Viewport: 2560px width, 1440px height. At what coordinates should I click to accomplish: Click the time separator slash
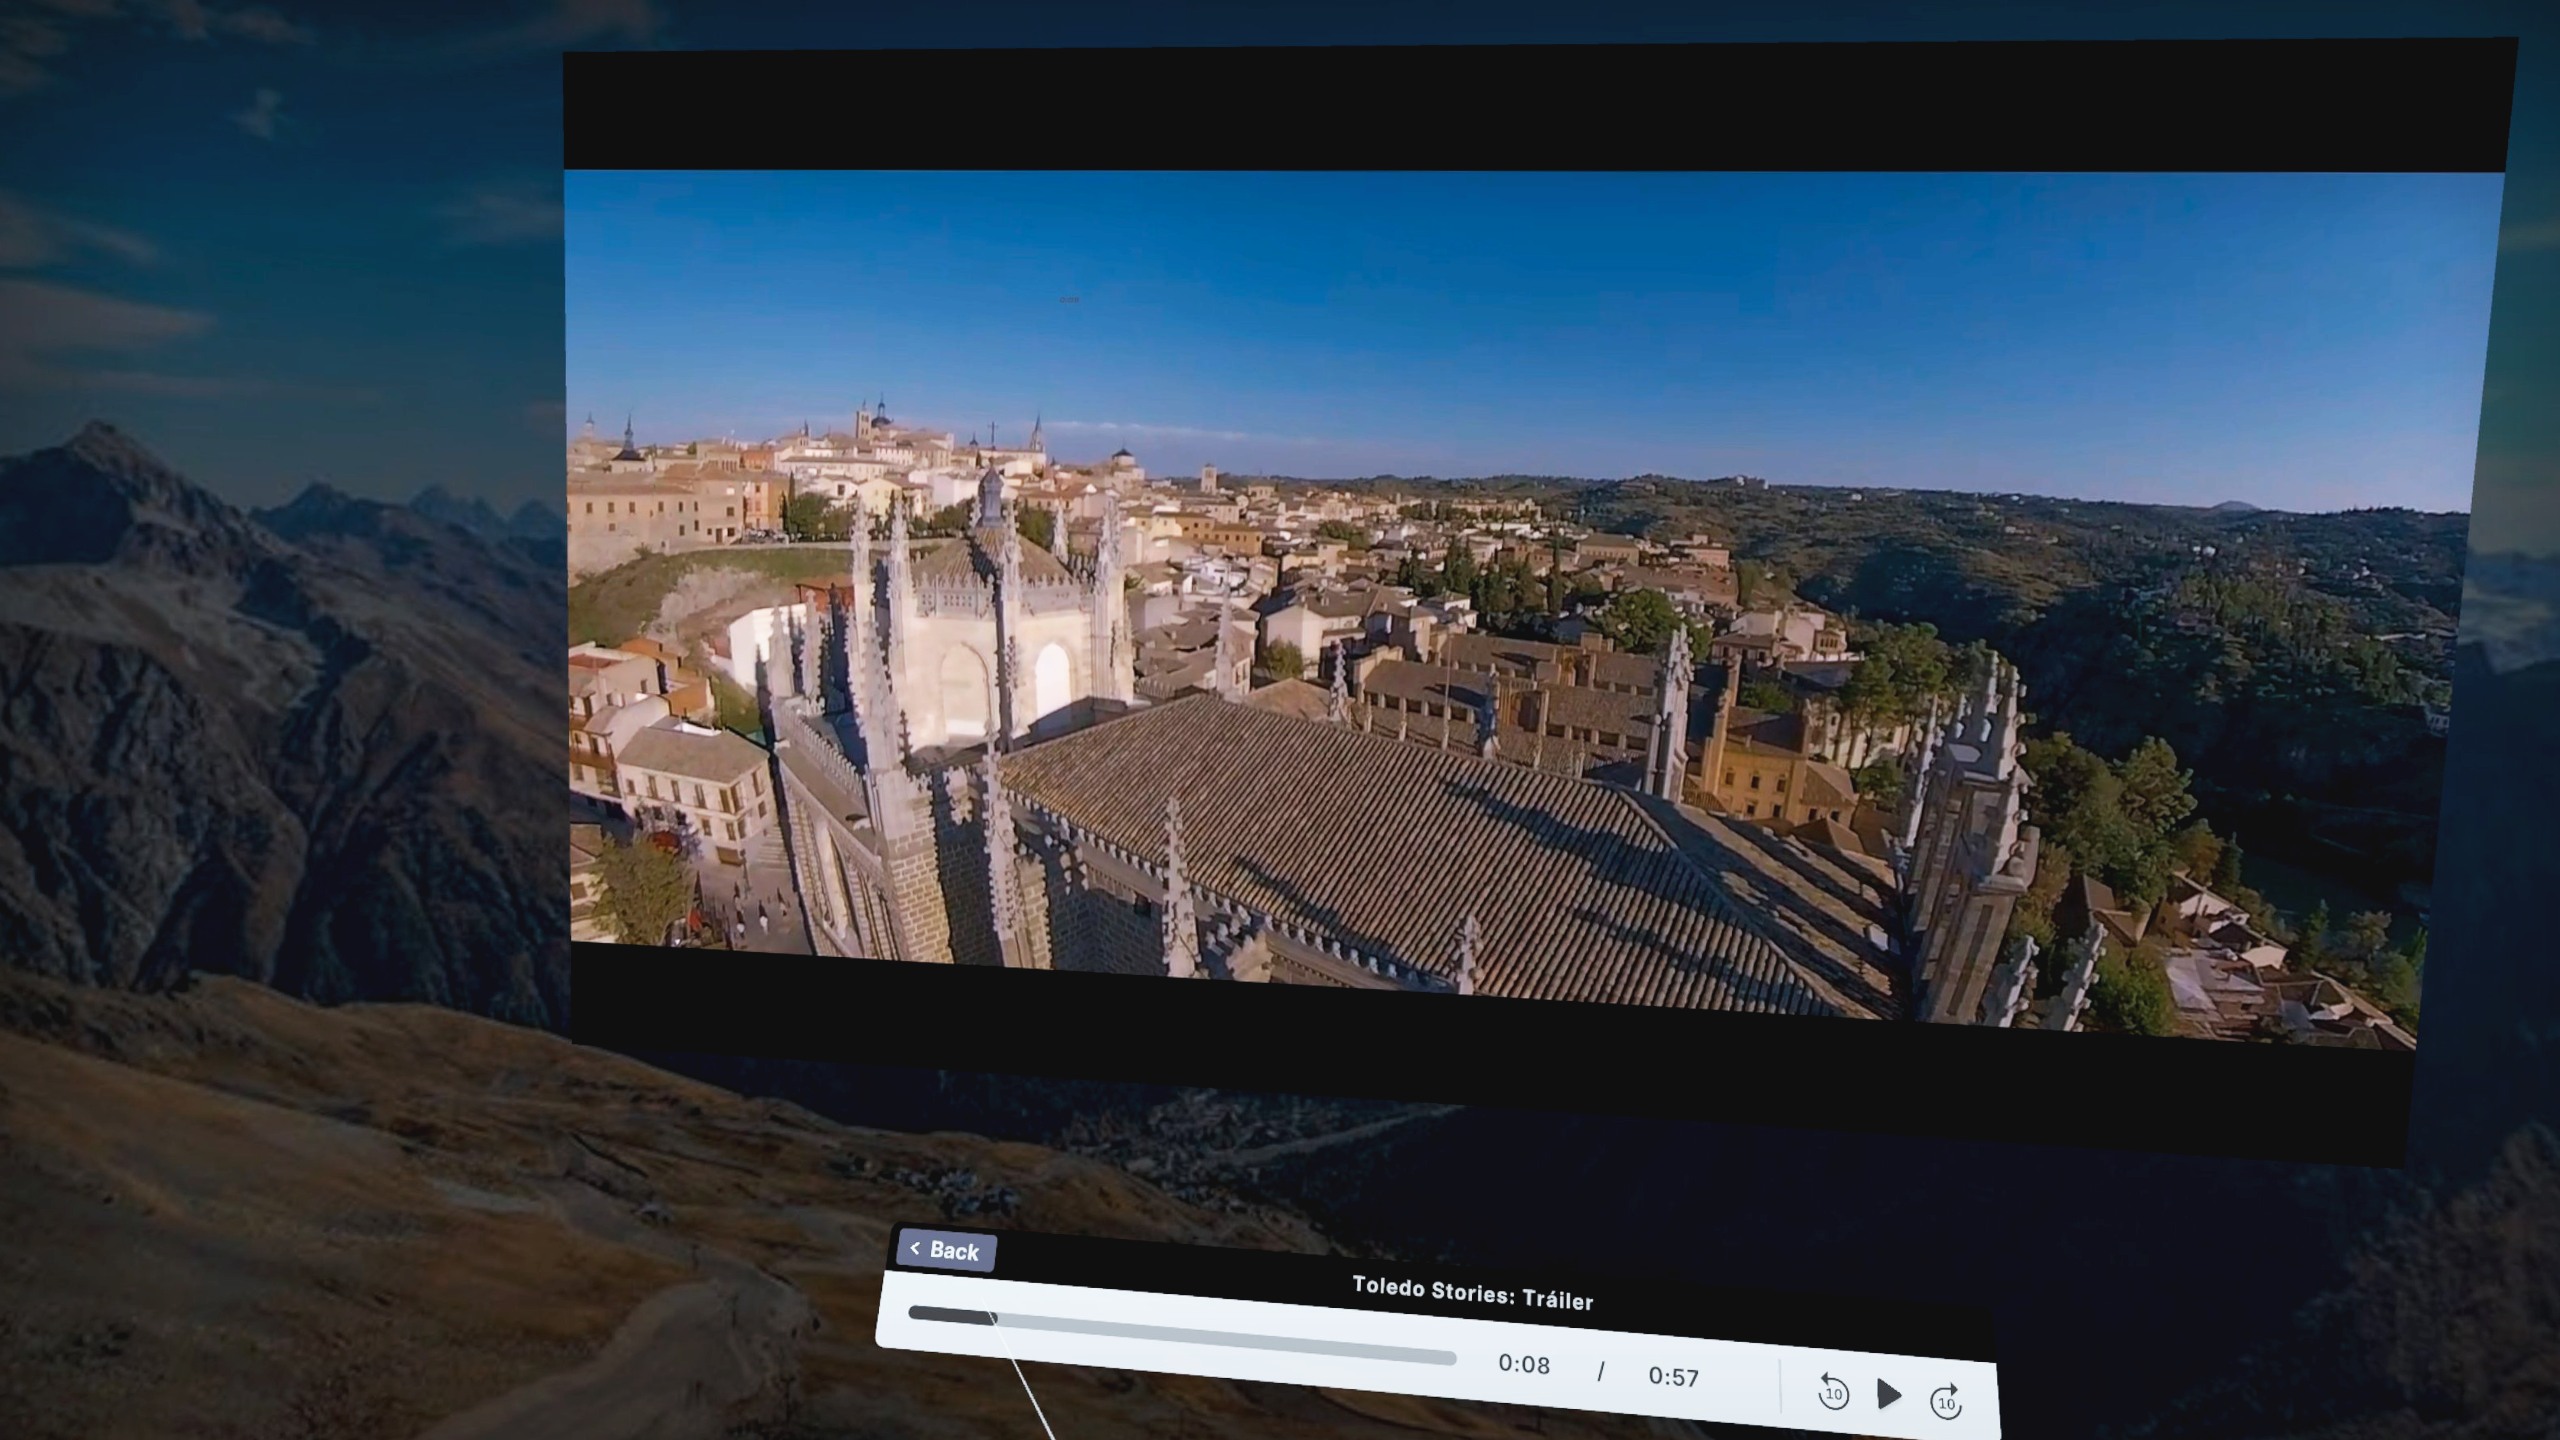click(1600, 1371)
